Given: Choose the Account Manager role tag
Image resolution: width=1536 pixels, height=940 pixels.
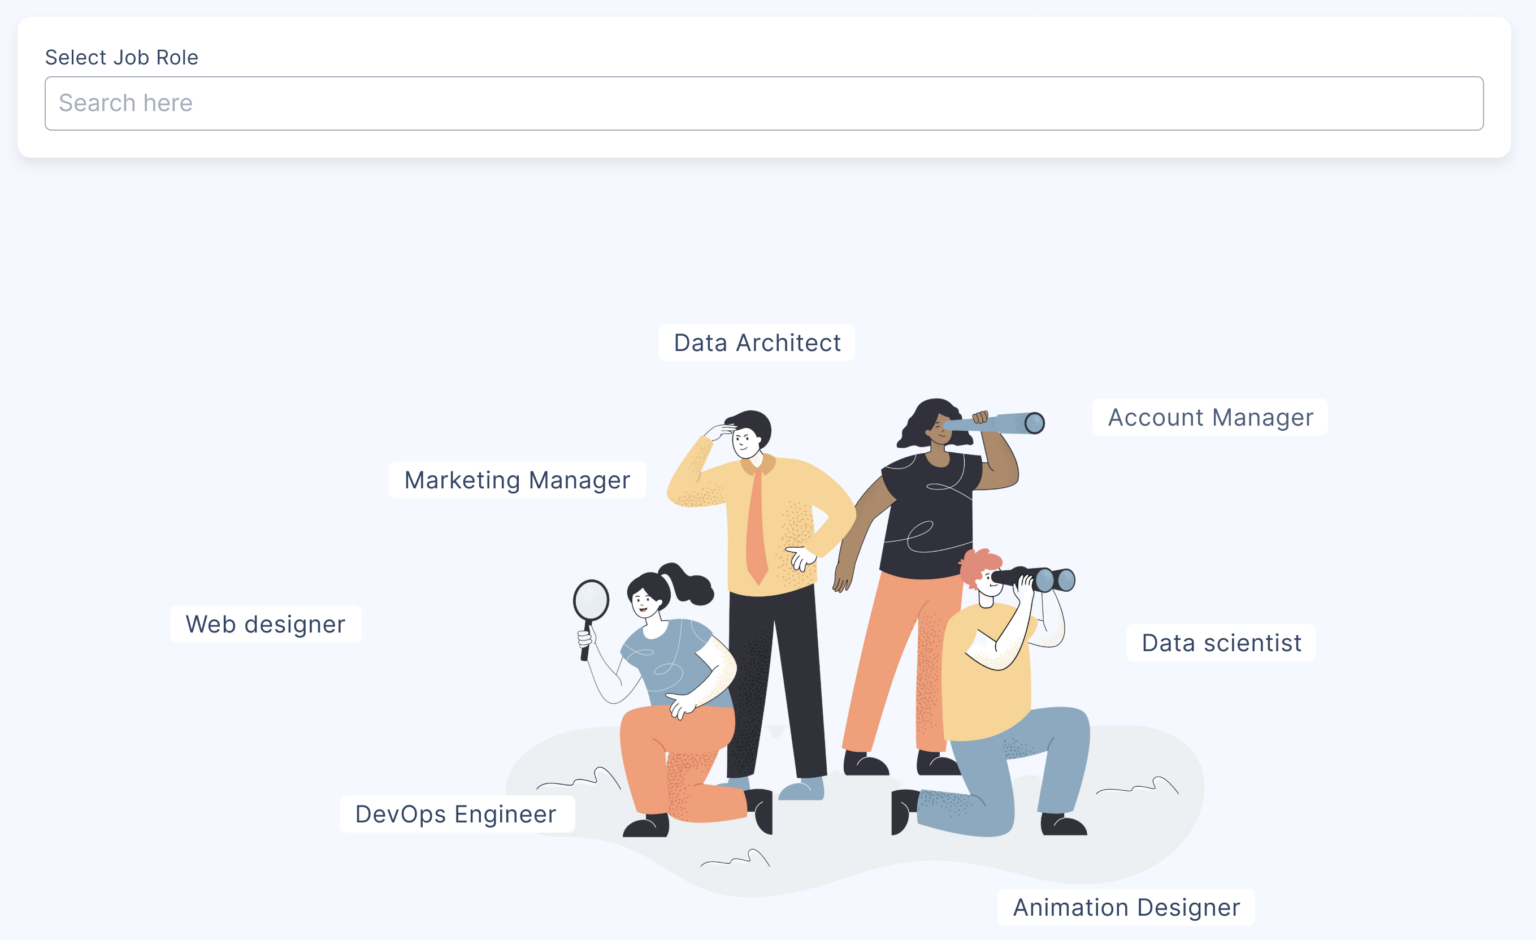Looking at the screenshot, I should (x=1210, y=417).
